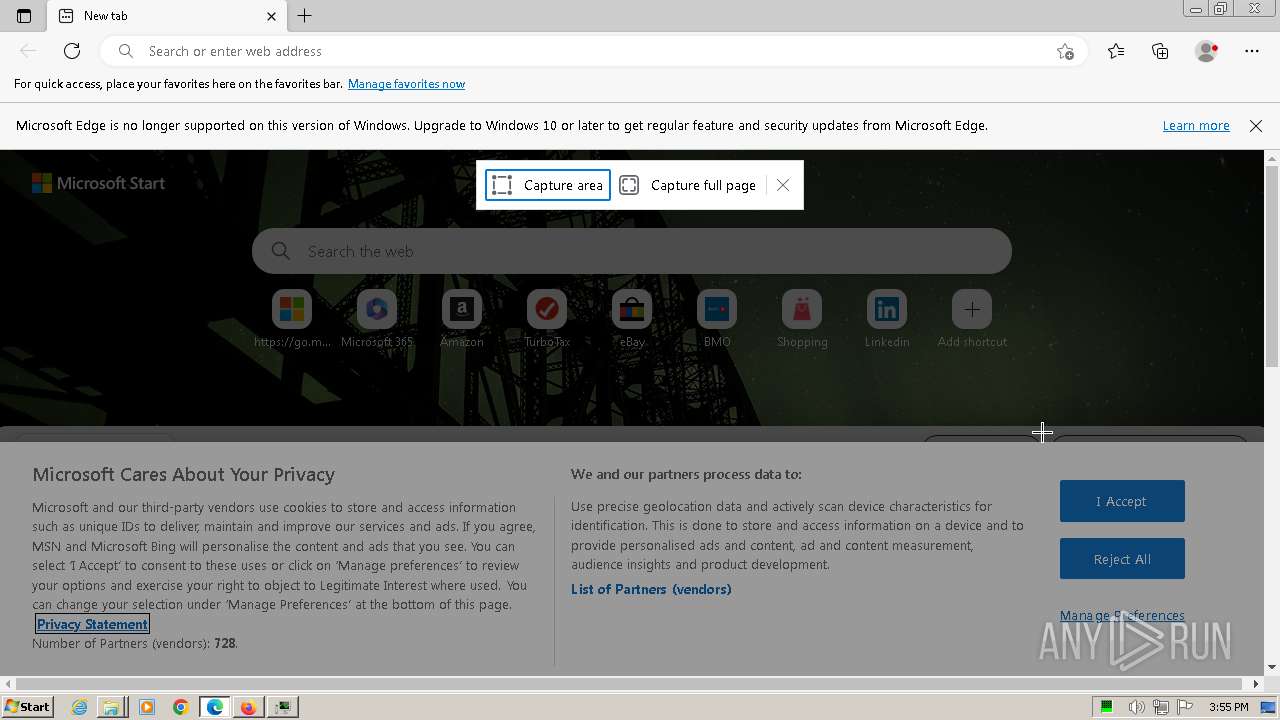Open Google Chrome from taskbar

tap(180, 707)
